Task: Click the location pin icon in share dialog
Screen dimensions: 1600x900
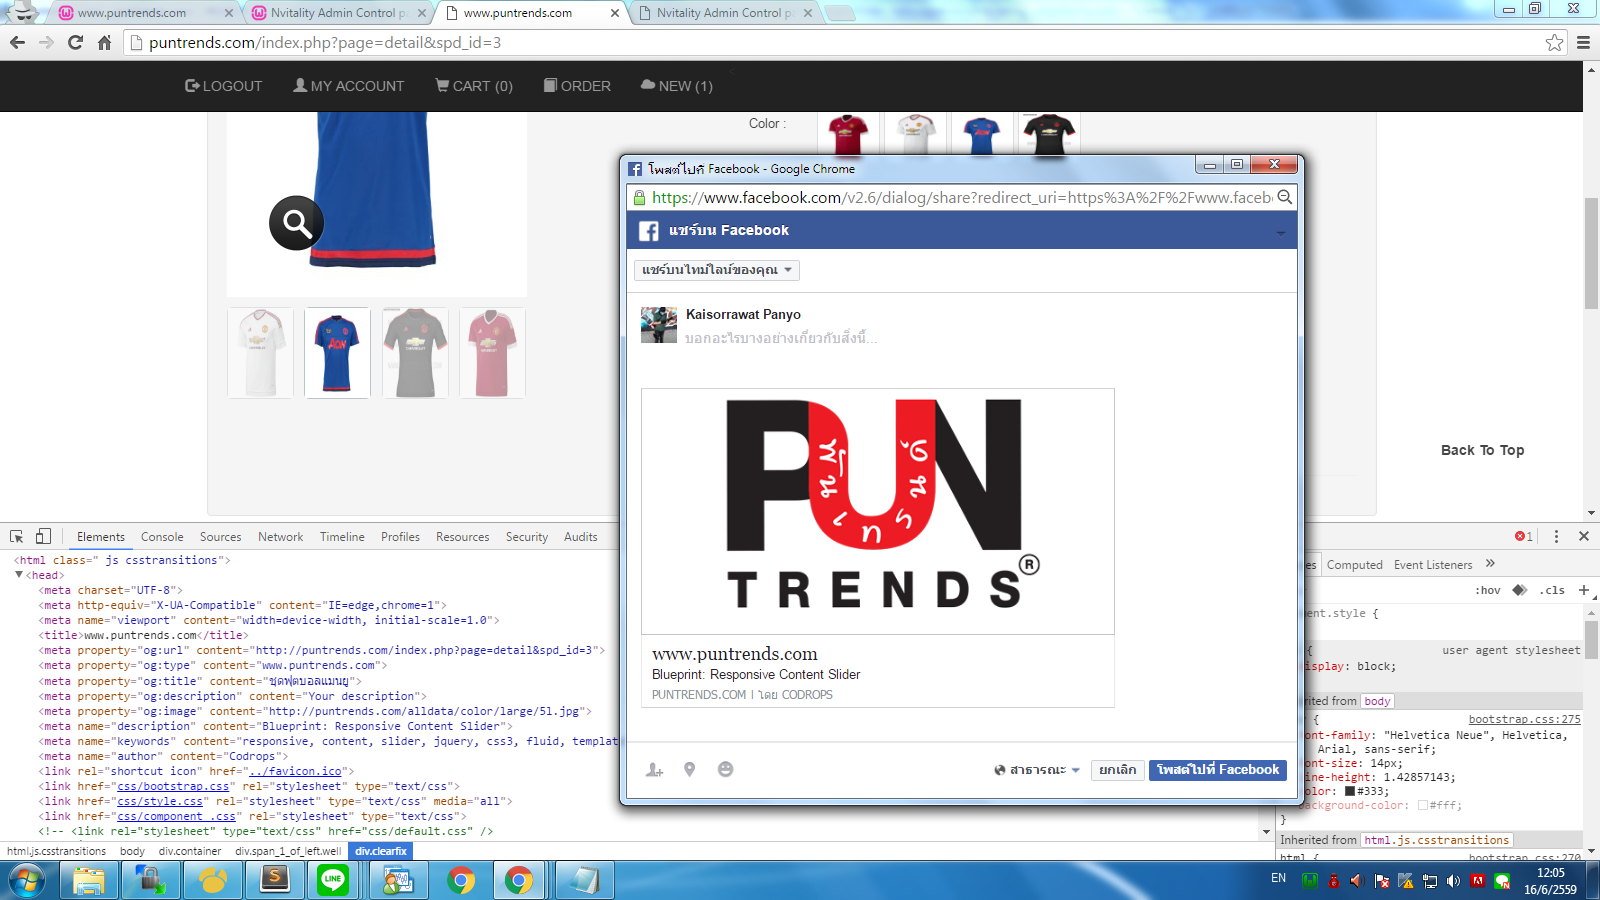Action: pos(689,769)
